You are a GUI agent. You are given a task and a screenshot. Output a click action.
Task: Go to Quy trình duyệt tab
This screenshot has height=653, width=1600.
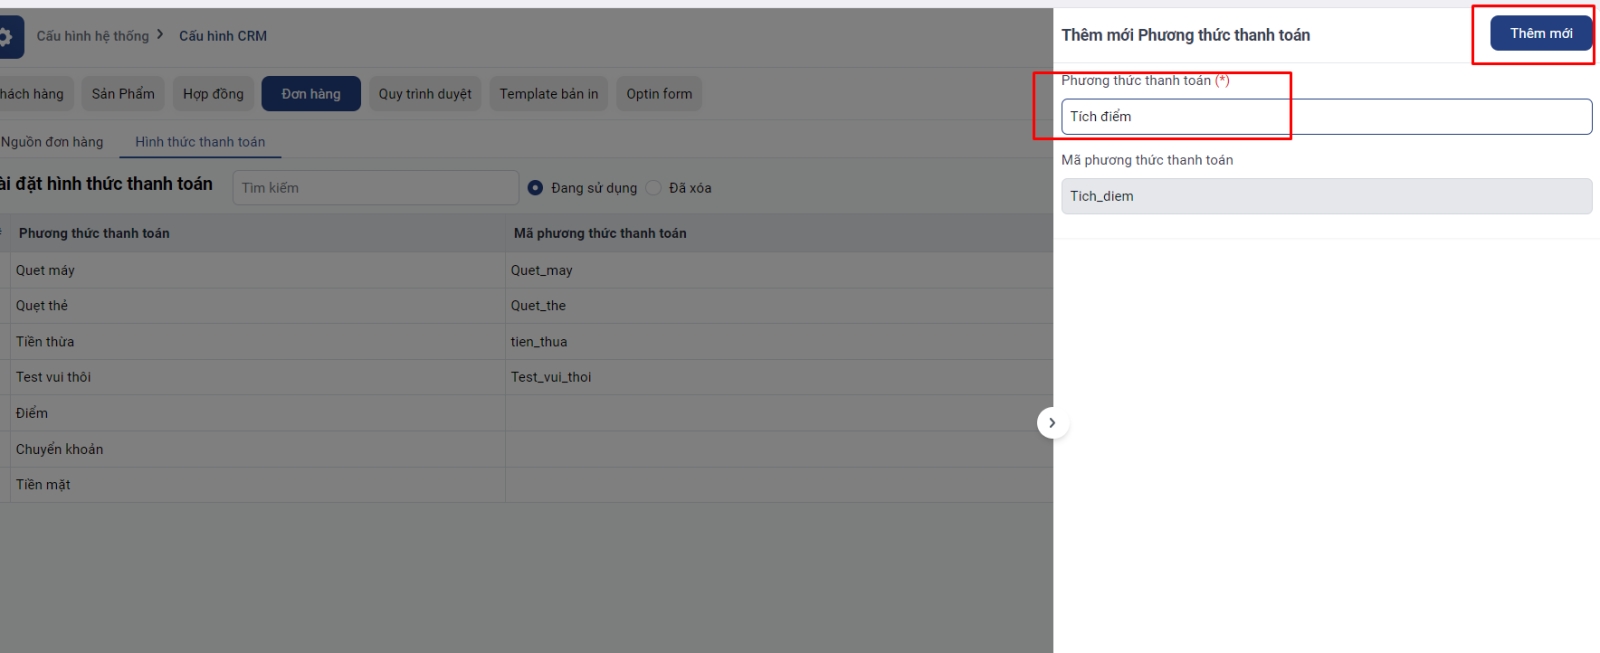[425, 94]
